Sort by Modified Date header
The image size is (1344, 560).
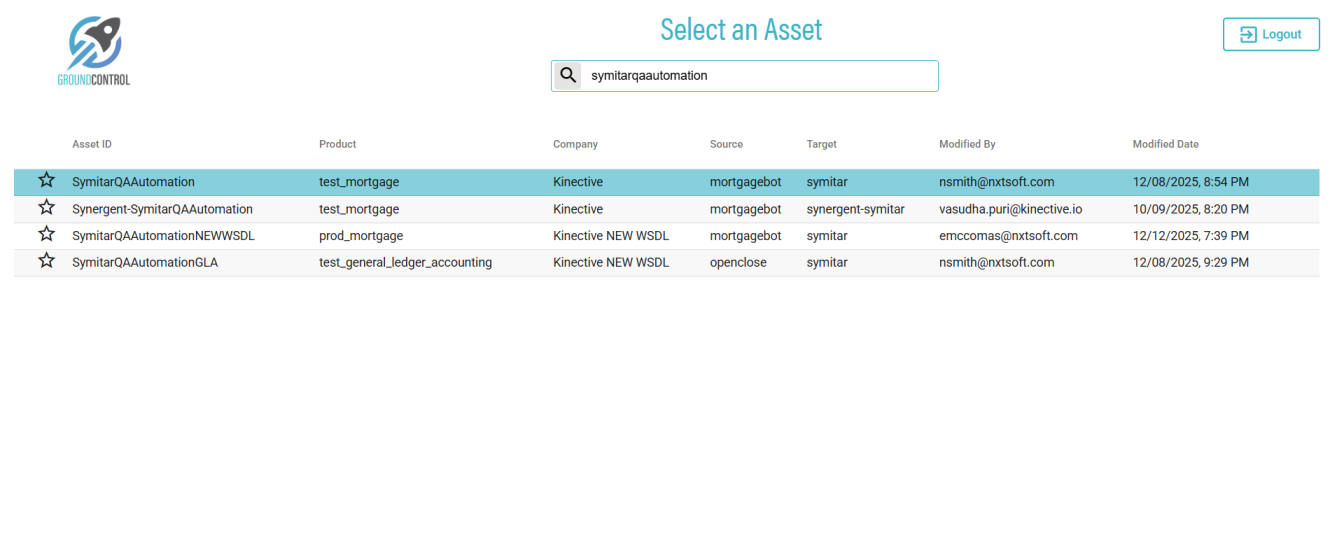[1165, 144]
